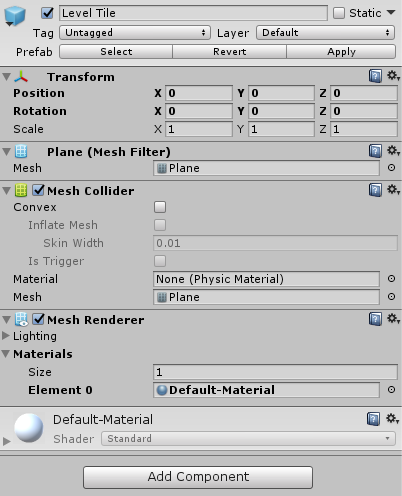Disable the Mesh Renderer component checkbox
This screenshot has width=402, height=496.
click(38, 319)
